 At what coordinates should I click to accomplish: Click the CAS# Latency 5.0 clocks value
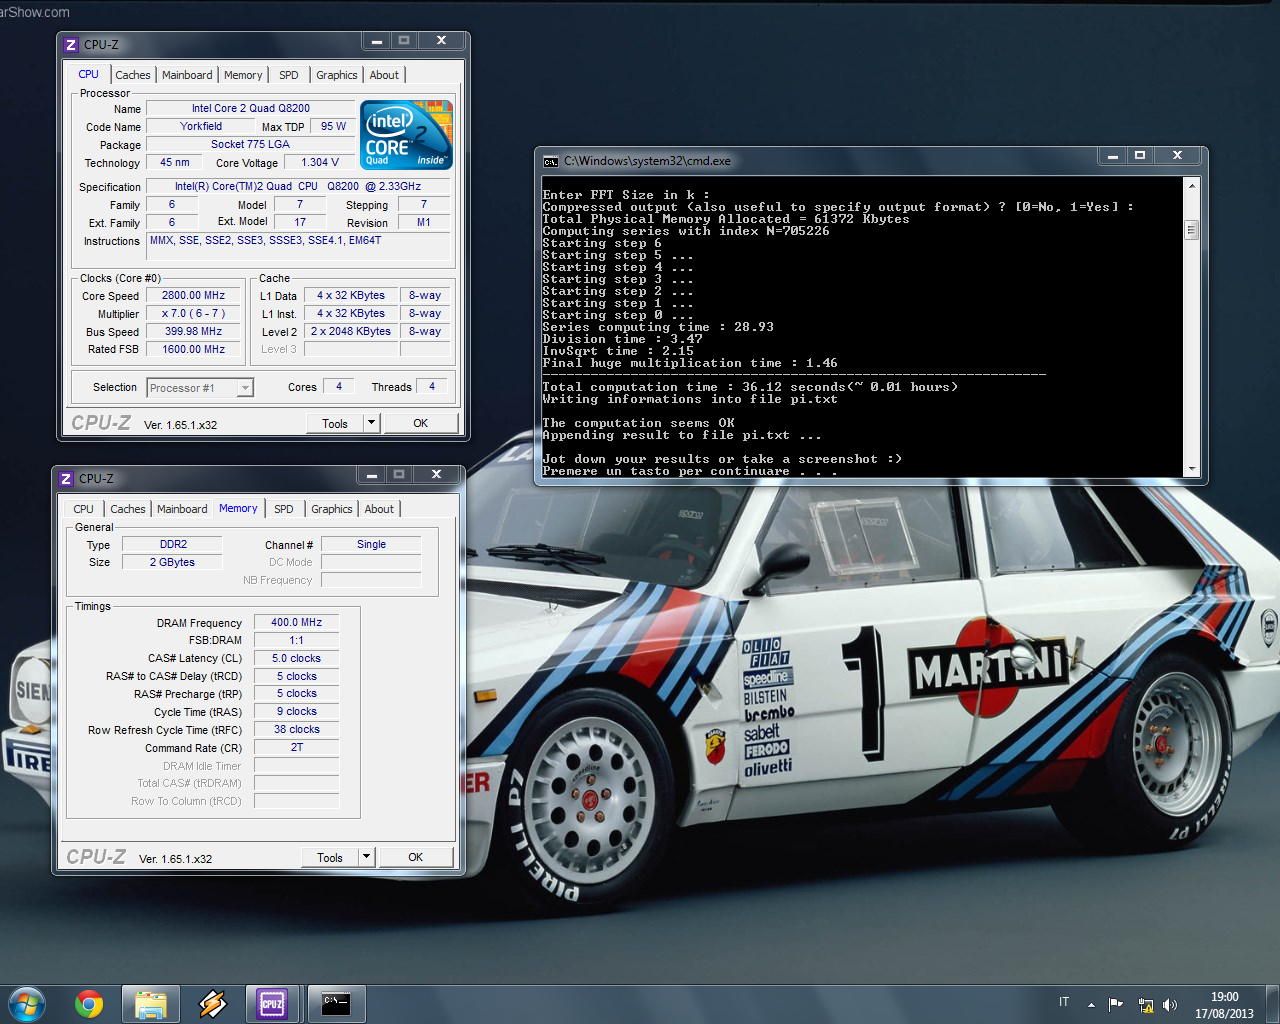[297, 658]
